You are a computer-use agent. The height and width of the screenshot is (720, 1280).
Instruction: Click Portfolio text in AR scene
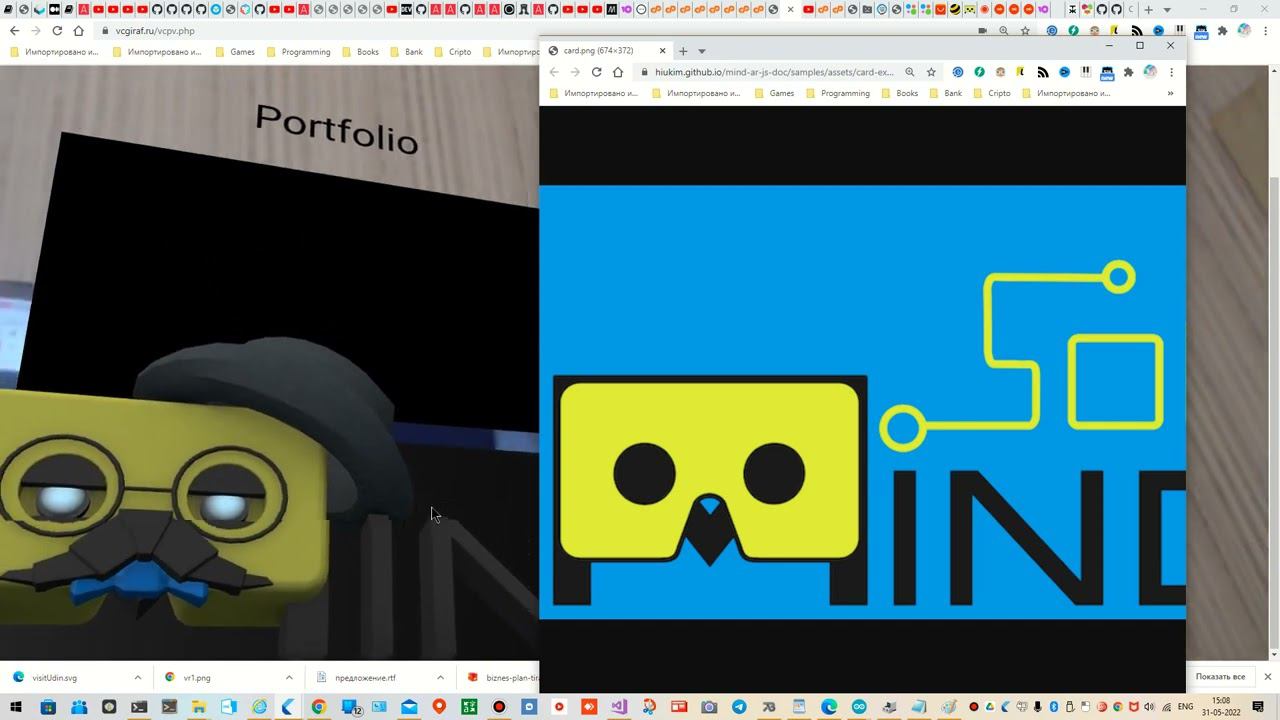coord(336,129)
